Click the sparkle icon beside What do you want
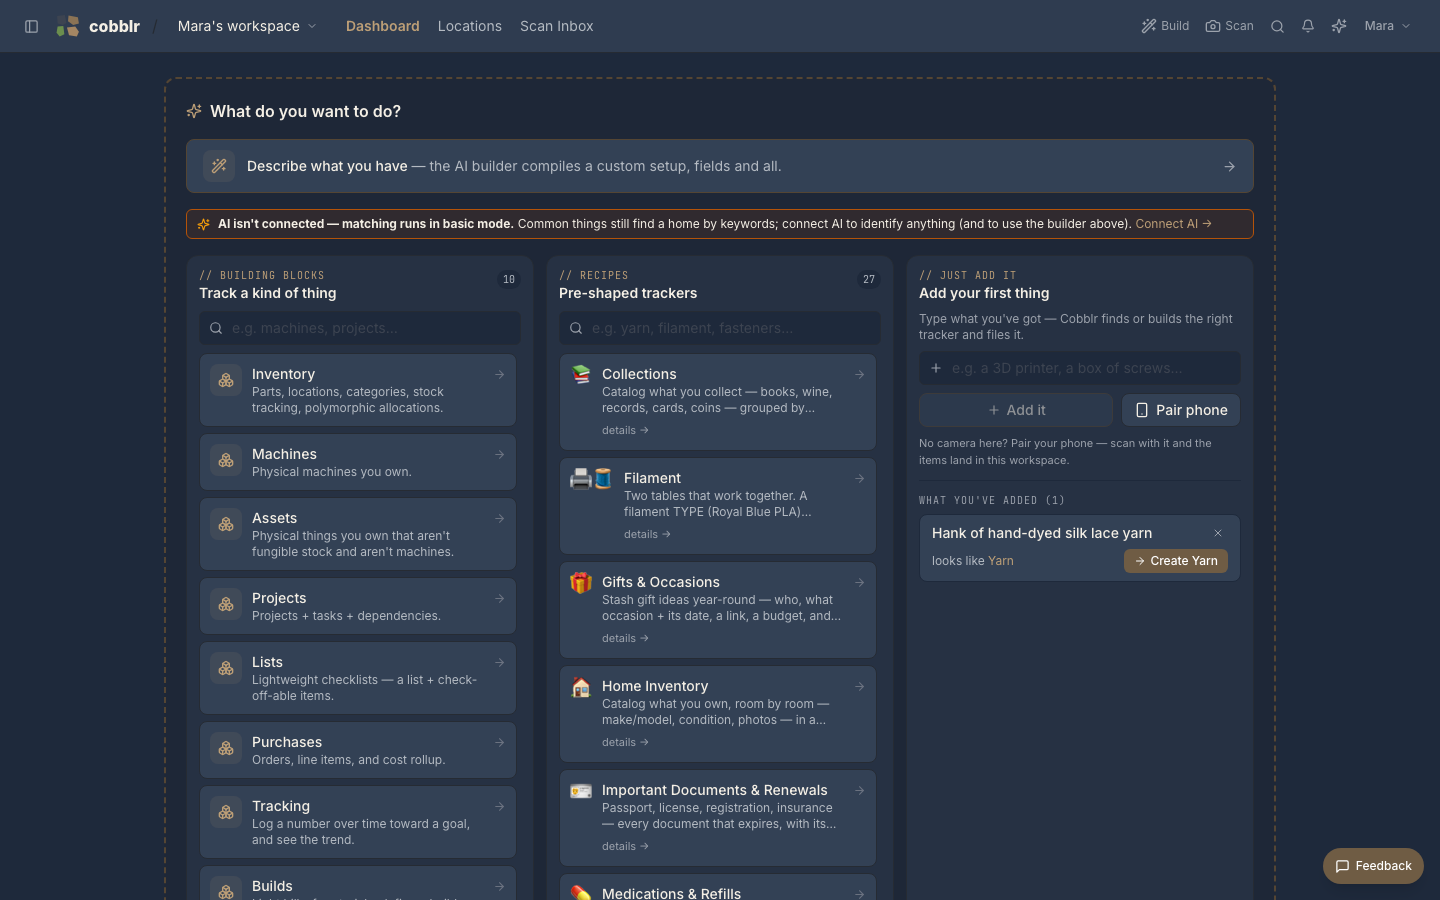This screenshot has width=1440, height=900. 194,111
